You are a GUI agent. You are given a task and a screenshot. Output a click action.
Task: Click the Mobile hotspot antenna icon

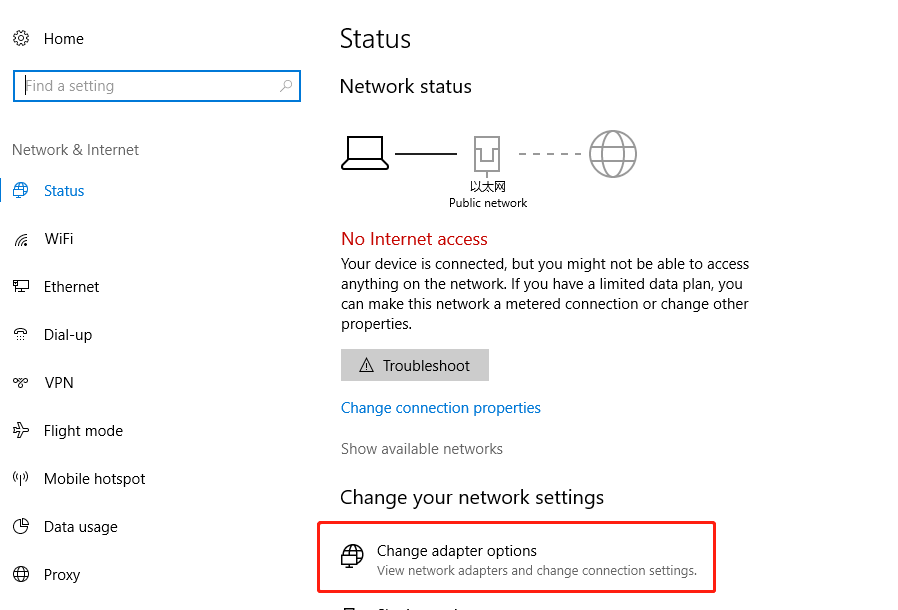[x=21, y=478]
